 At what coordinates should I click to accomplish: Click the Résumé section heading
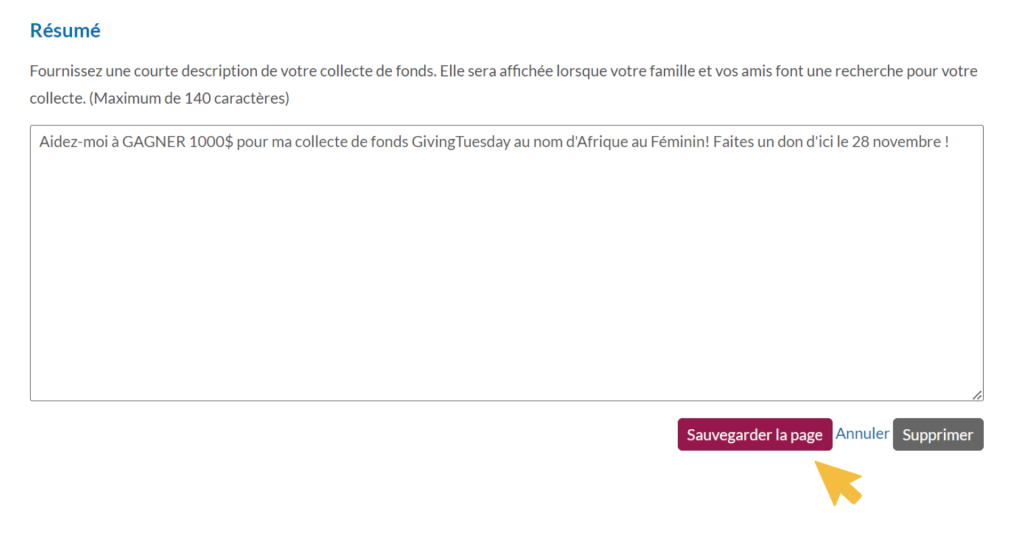click(x=65, y=30)
